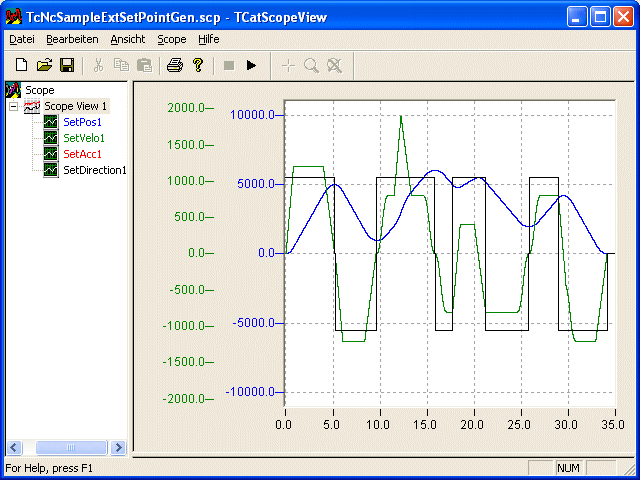Select the blue SetPos1 channel label
The width and height of the screenshot is (640, 480).
(x=82, y=122)
